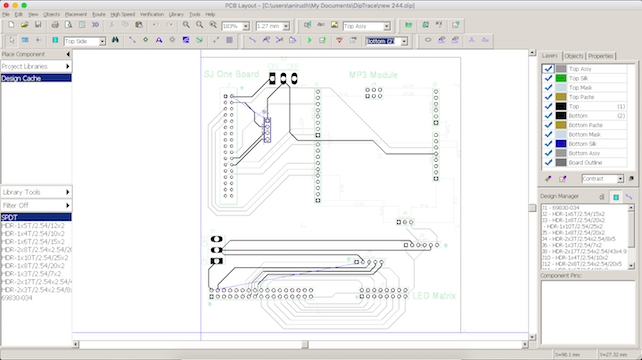Viewport: 642px width, 360px height.
Task: Click the 4x4 grid icon in lower toolbar
Action: (x=229, y=40)
